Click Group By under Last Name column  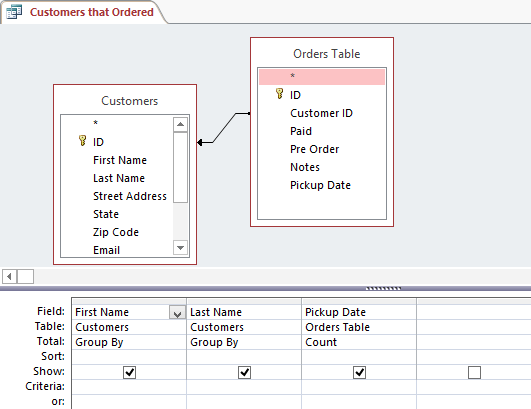(244, 342)
